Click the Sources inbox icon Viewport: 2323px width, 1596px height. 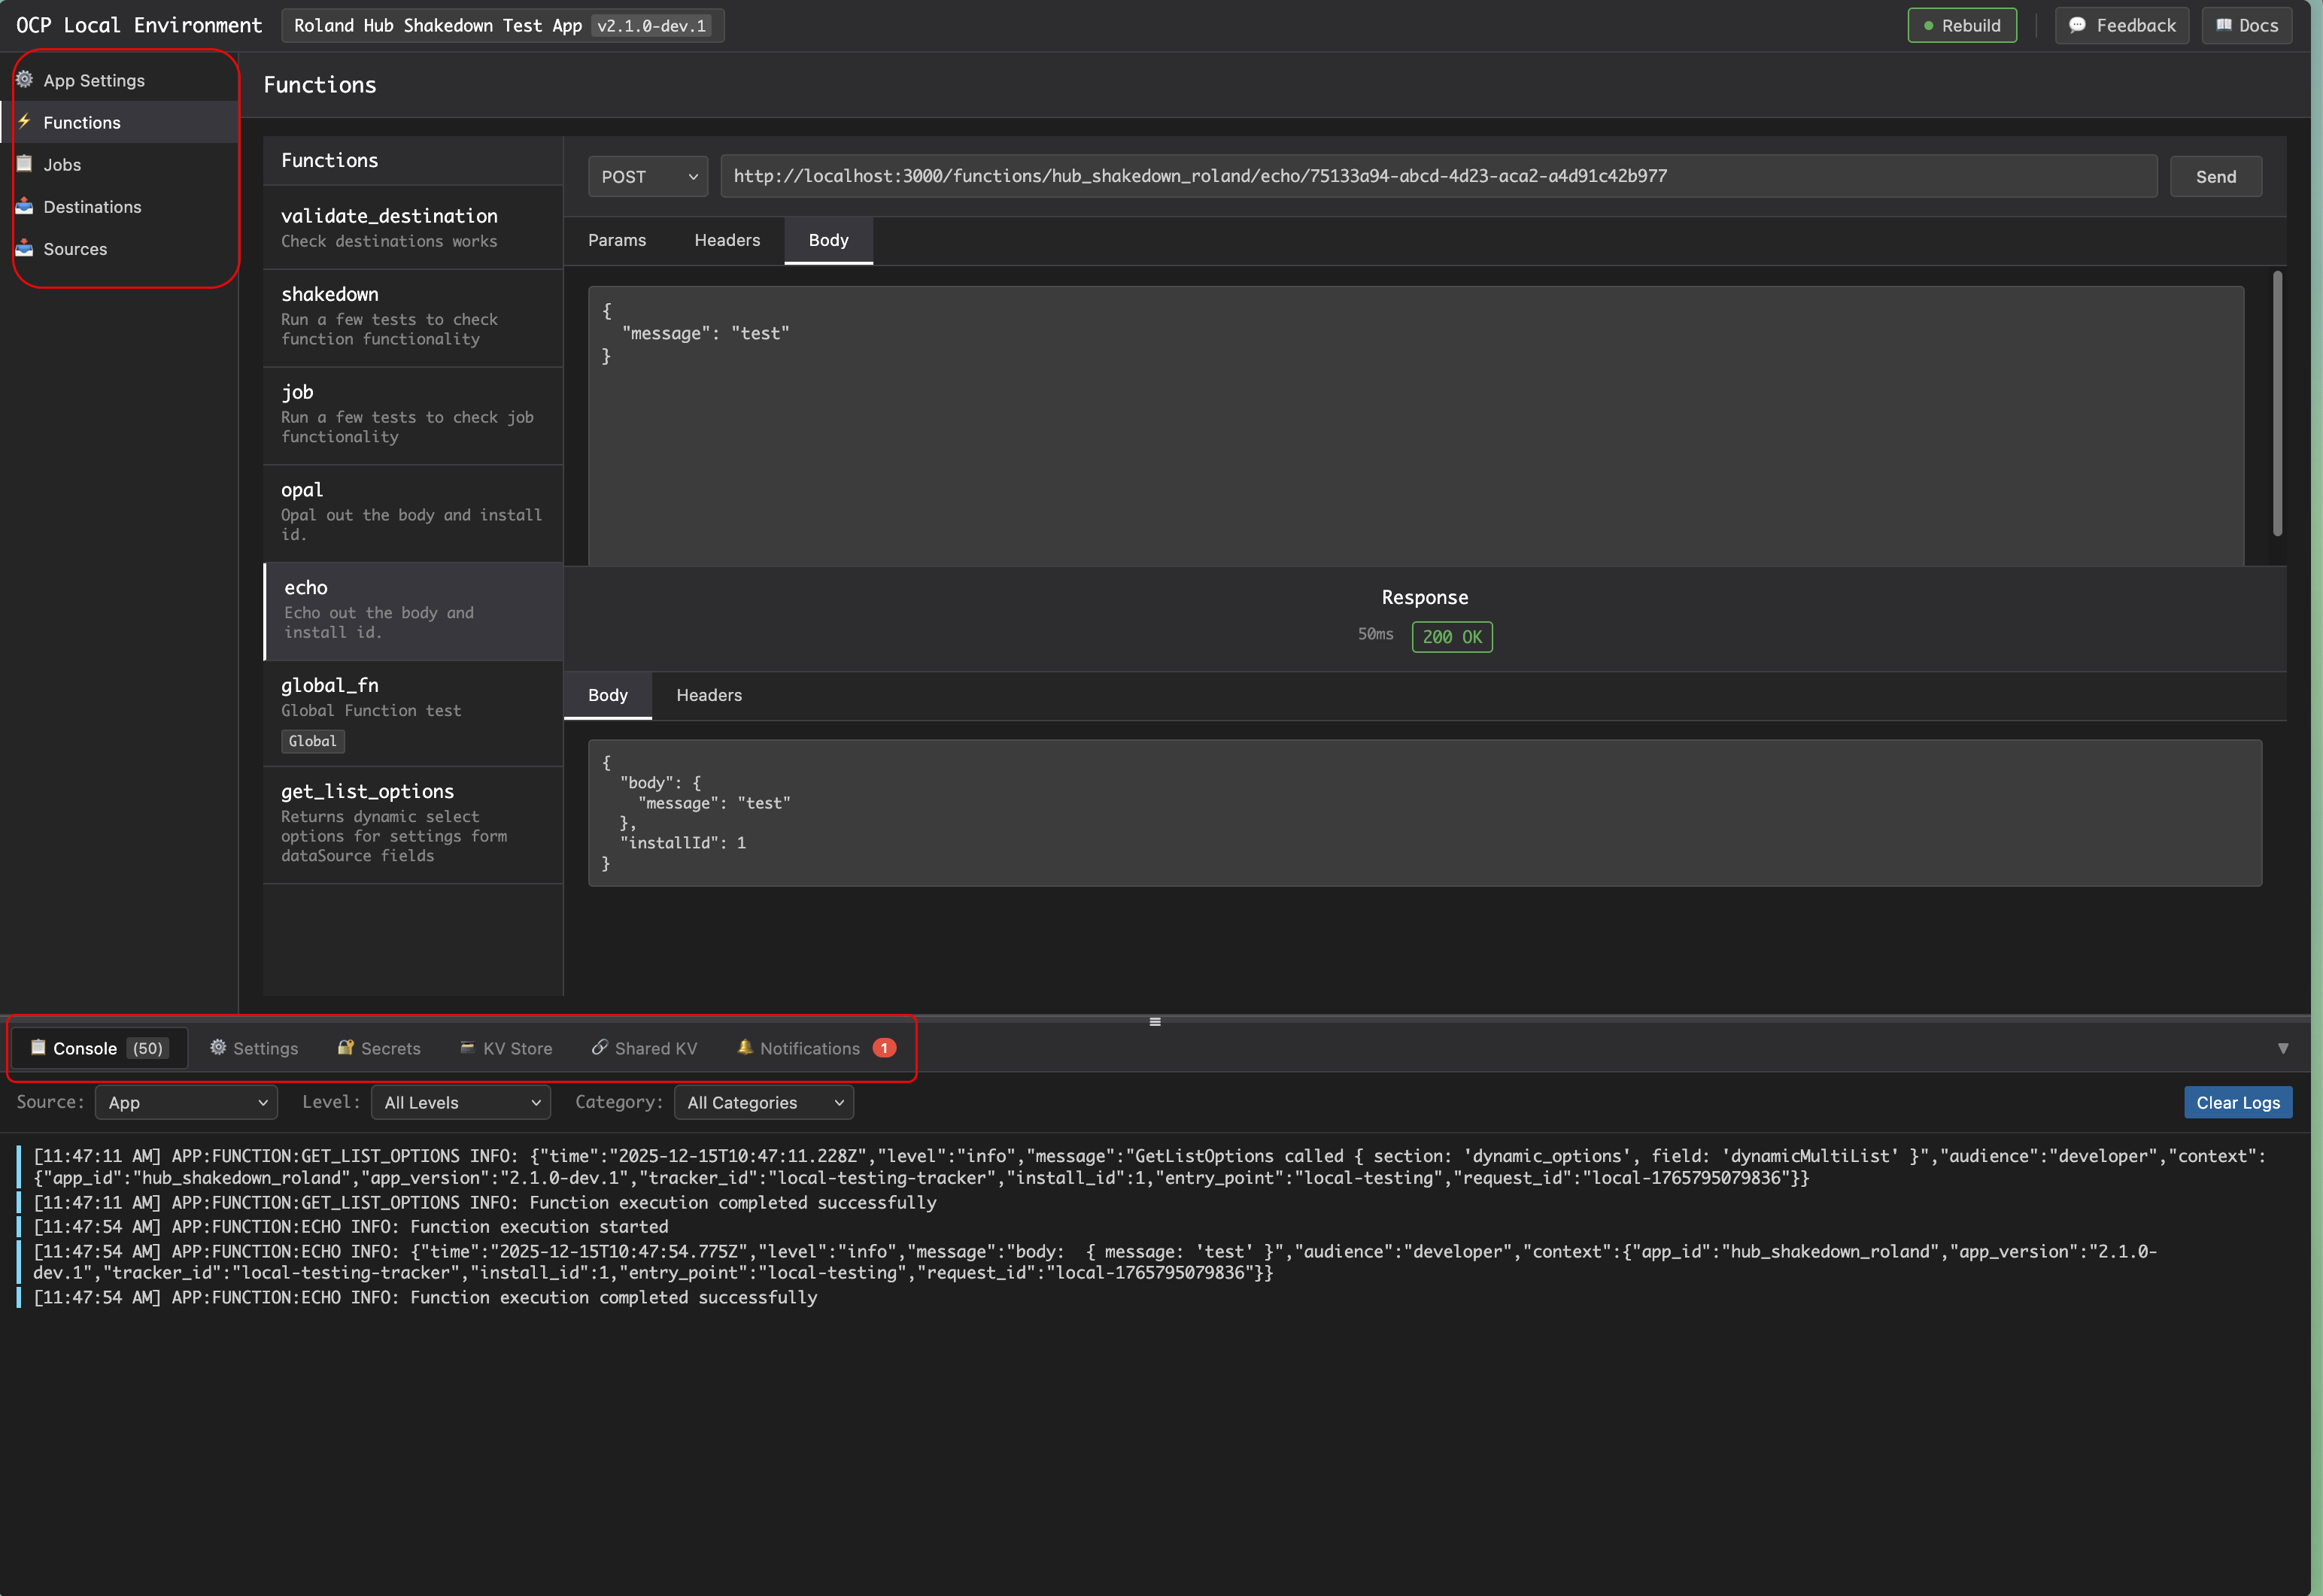(25, 248)
